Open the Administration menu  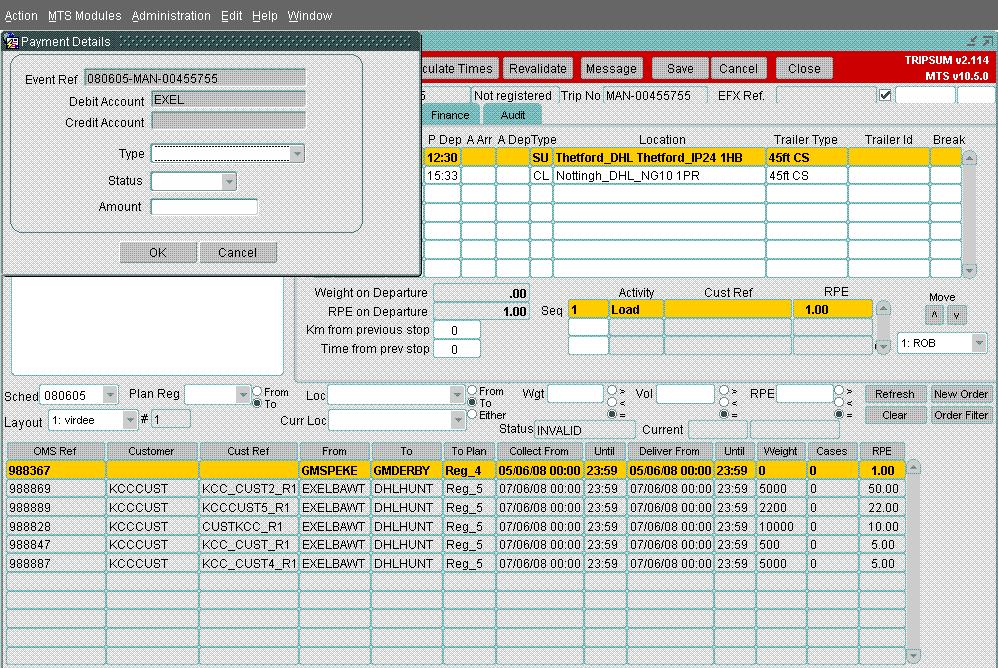point(171,16)
